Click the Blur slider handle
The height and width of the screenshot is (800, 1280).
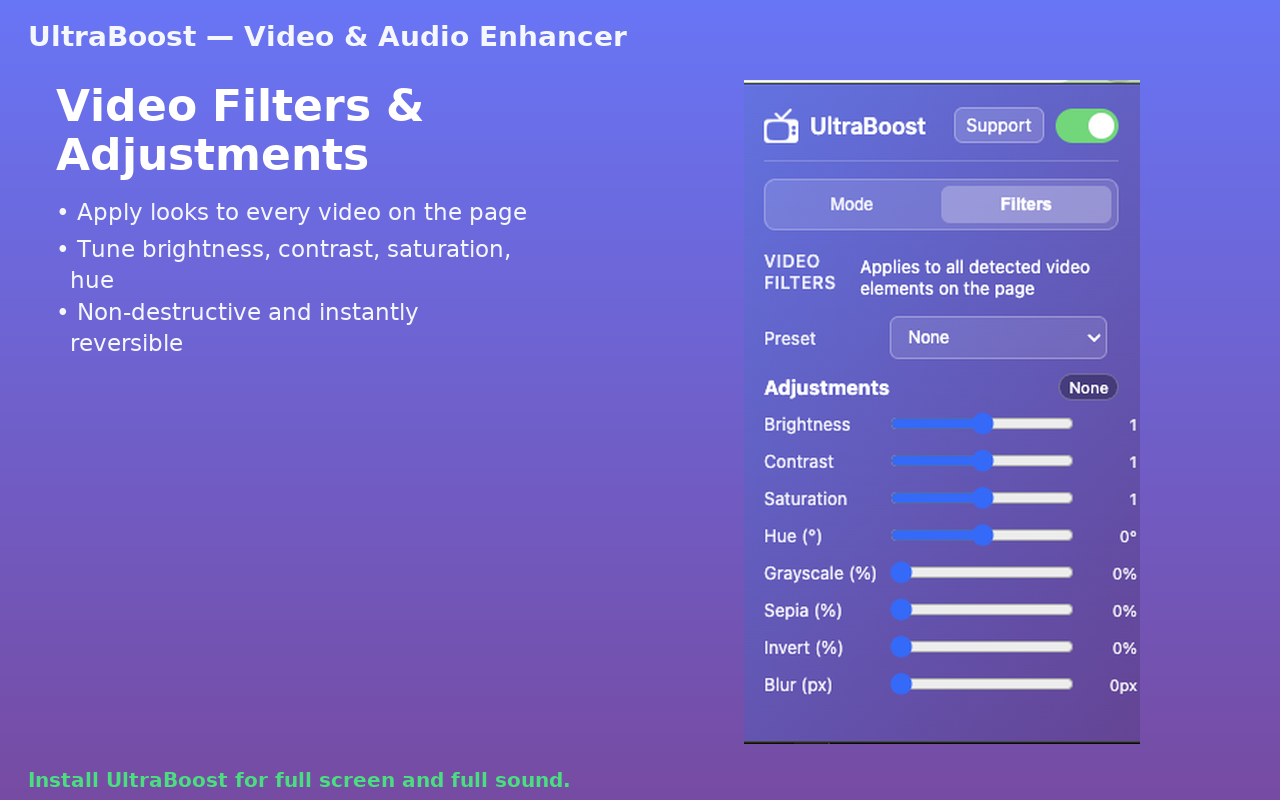click(901, 684)
